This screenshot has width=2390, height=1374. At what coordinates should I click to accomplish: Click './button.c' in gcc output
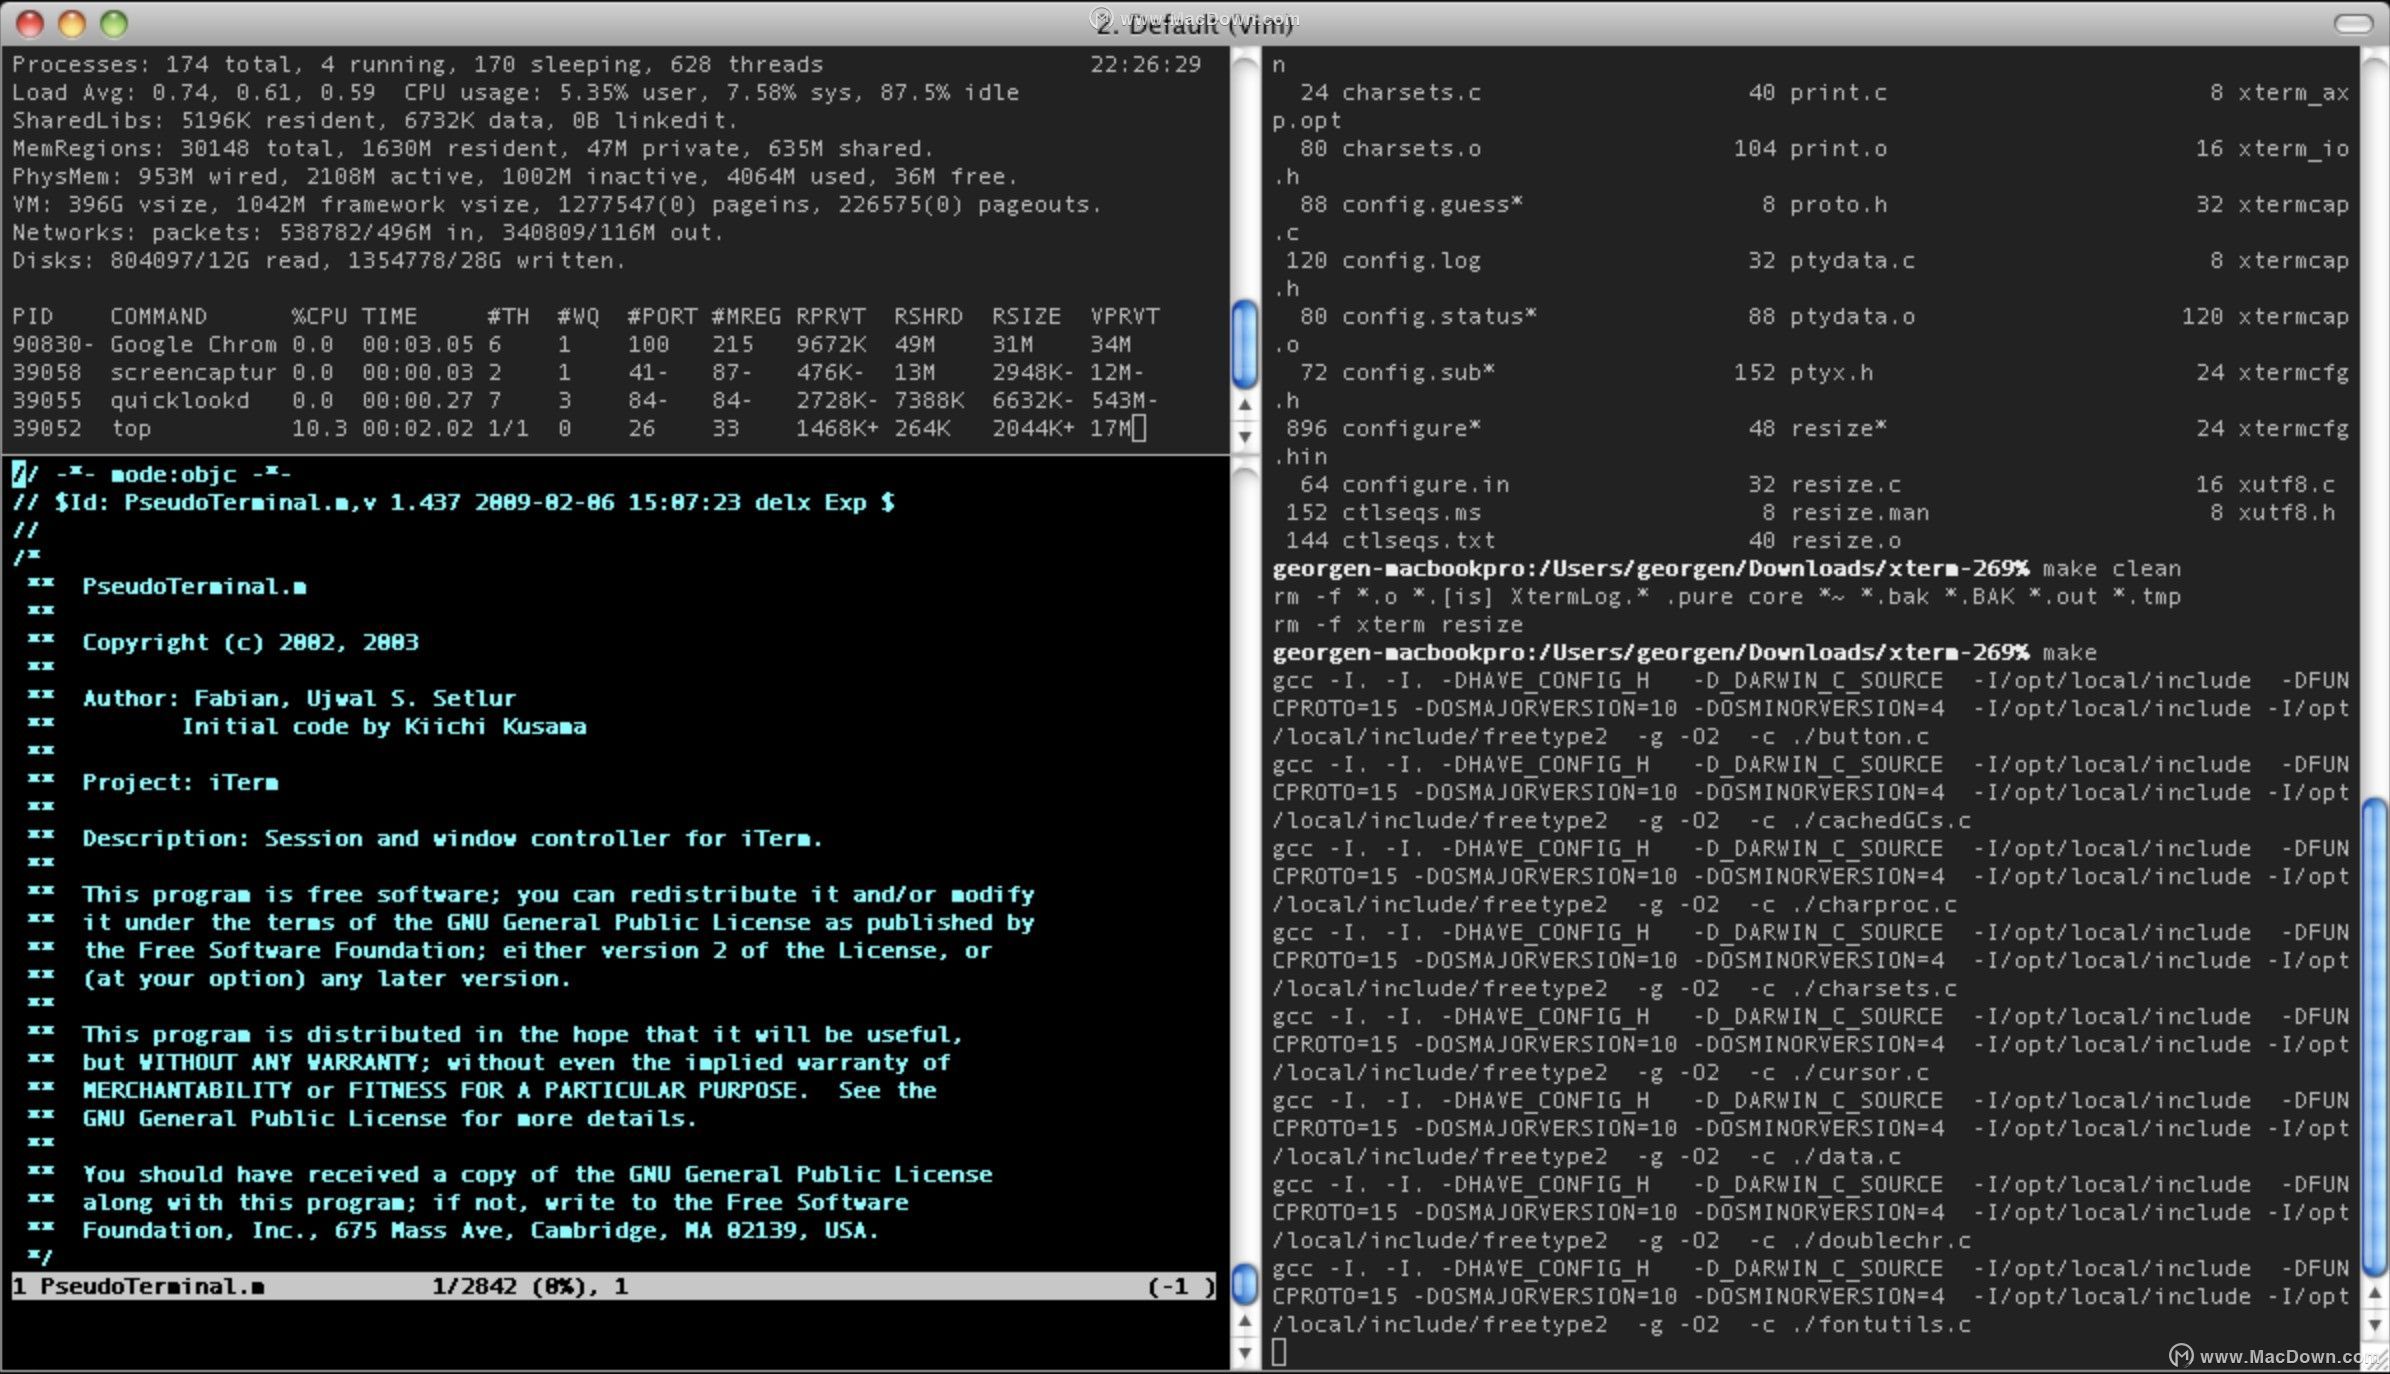1859,736
